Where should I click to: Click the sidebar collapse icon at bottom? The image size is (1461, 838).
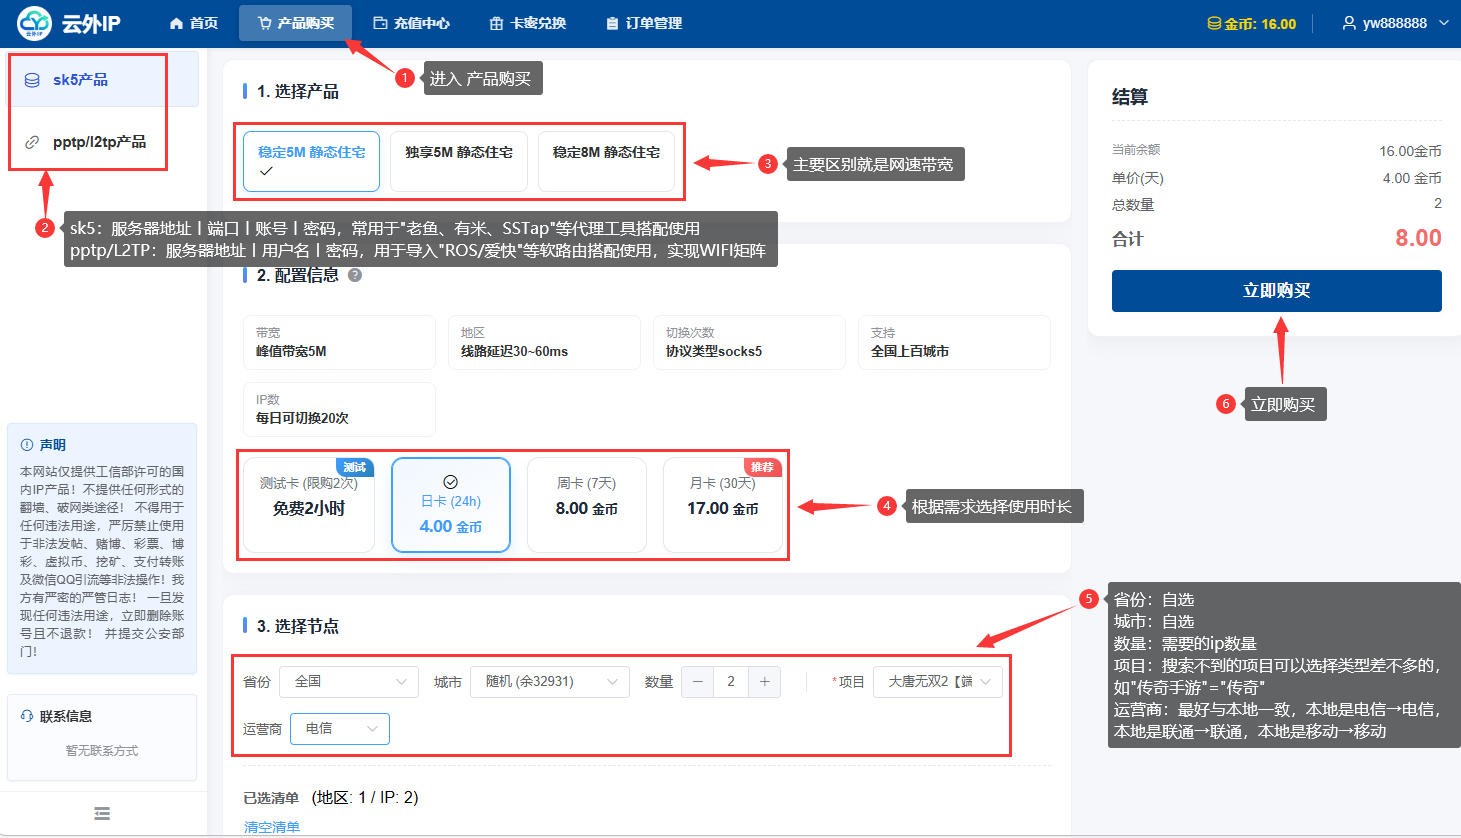tap(102, 813)
